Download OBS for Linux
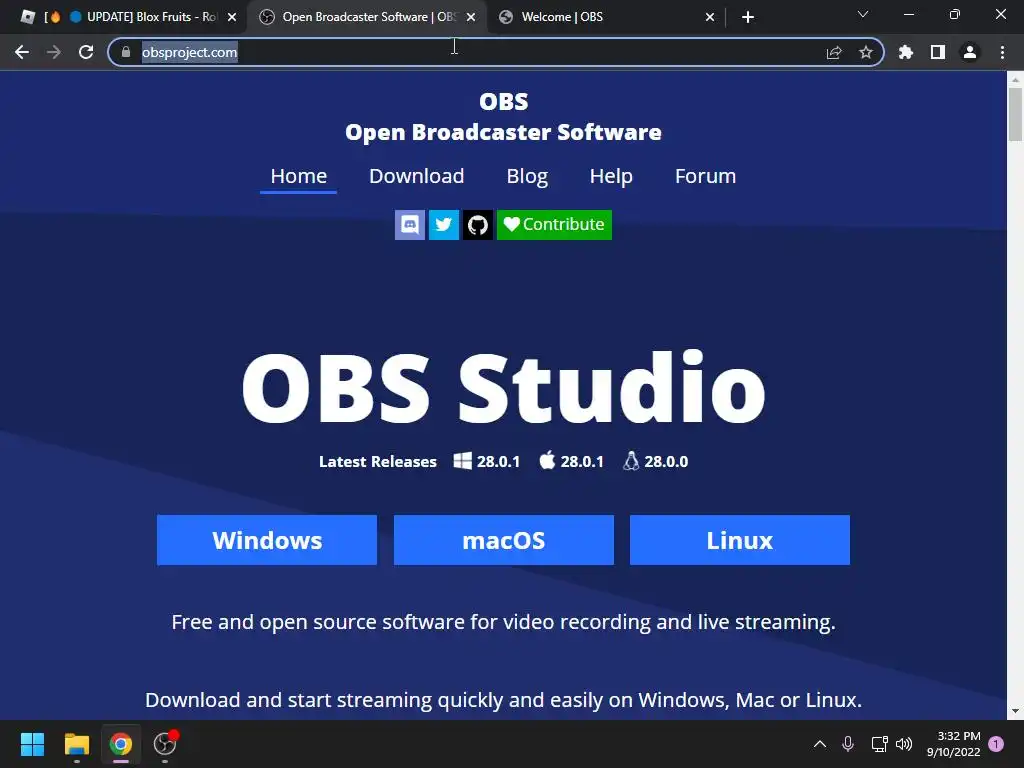The width and height of the screenshot is (1024, 768). [740, 540]
